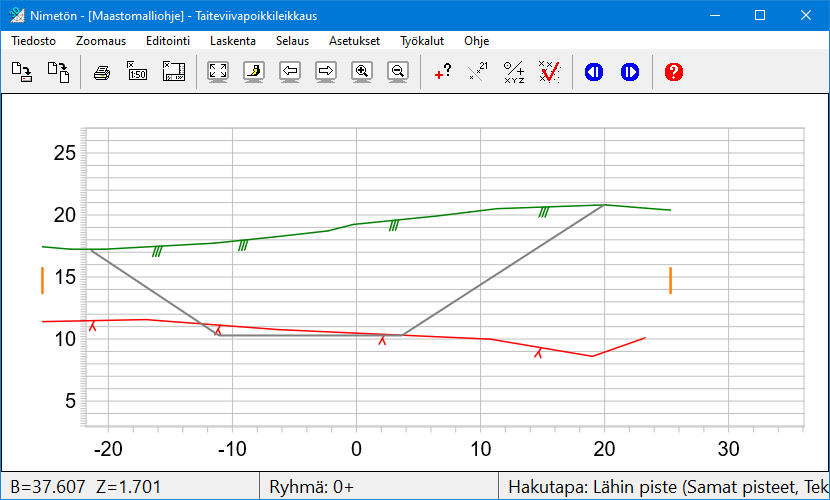Open the Työkalut menu
Screen dimensions: 830x500
[422, 41]
